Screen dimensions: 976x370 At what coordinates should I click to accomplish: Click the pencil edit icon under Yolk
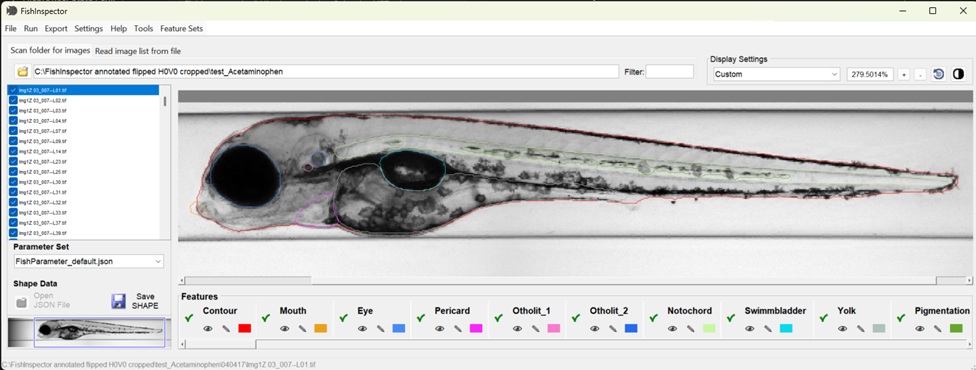[860, 328]
